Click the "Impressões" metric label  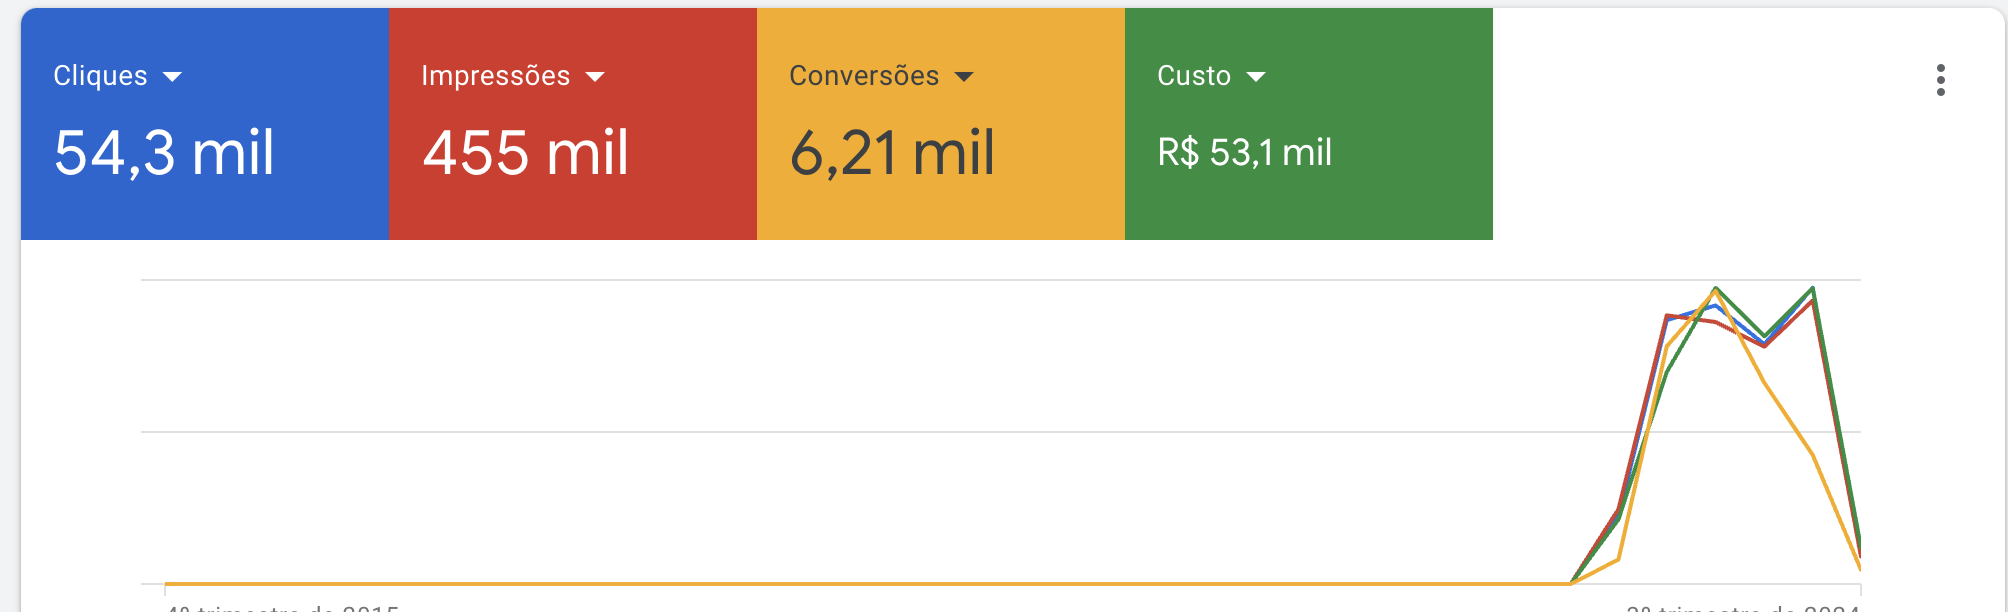click(495, 76)
